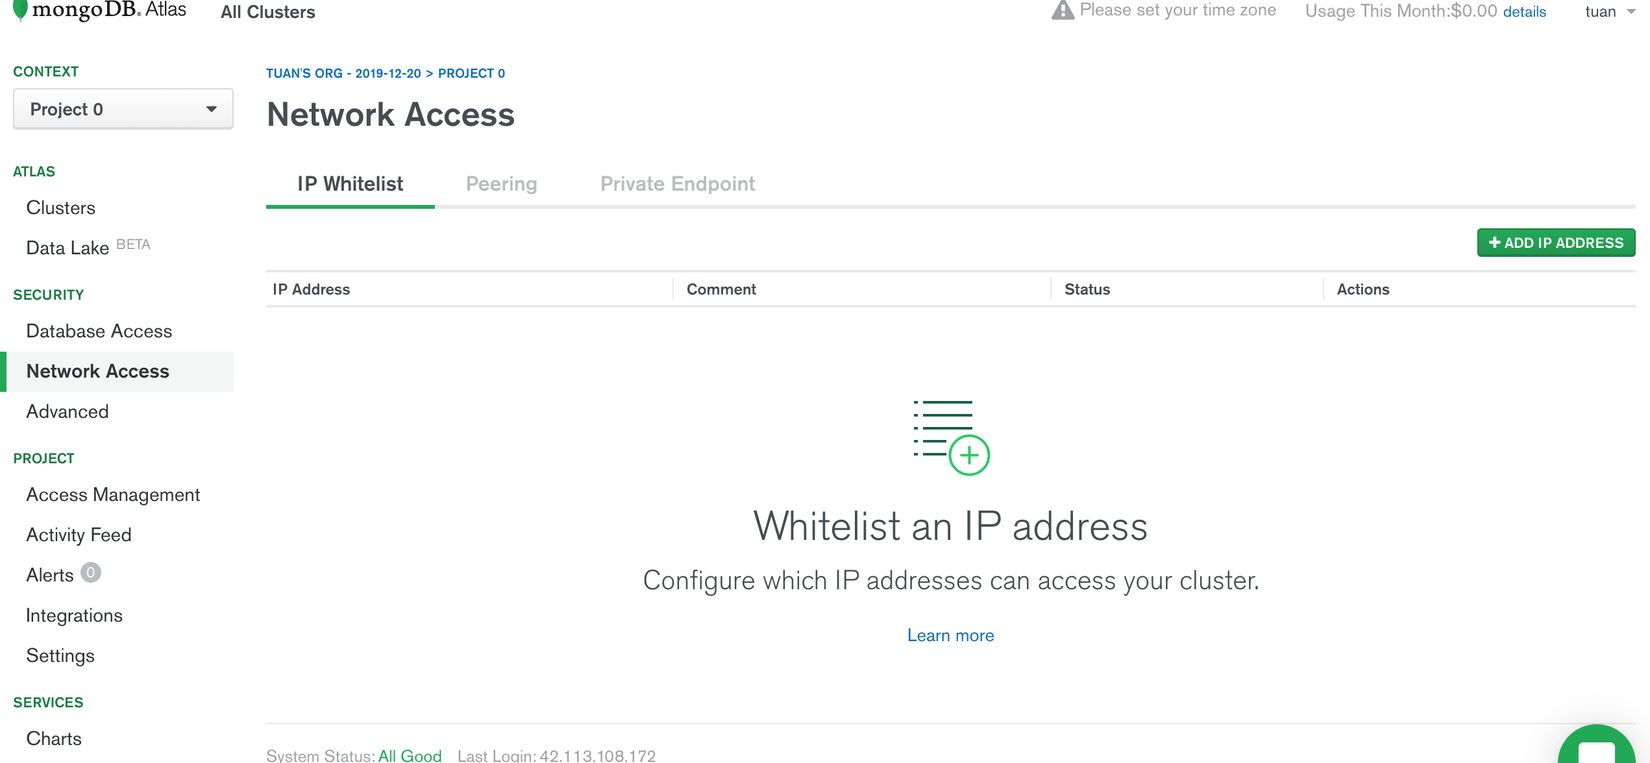This screenshot has height=763, width=1650.
Task: Switch to the Peering tab
Action: click(x=501, y=184)
